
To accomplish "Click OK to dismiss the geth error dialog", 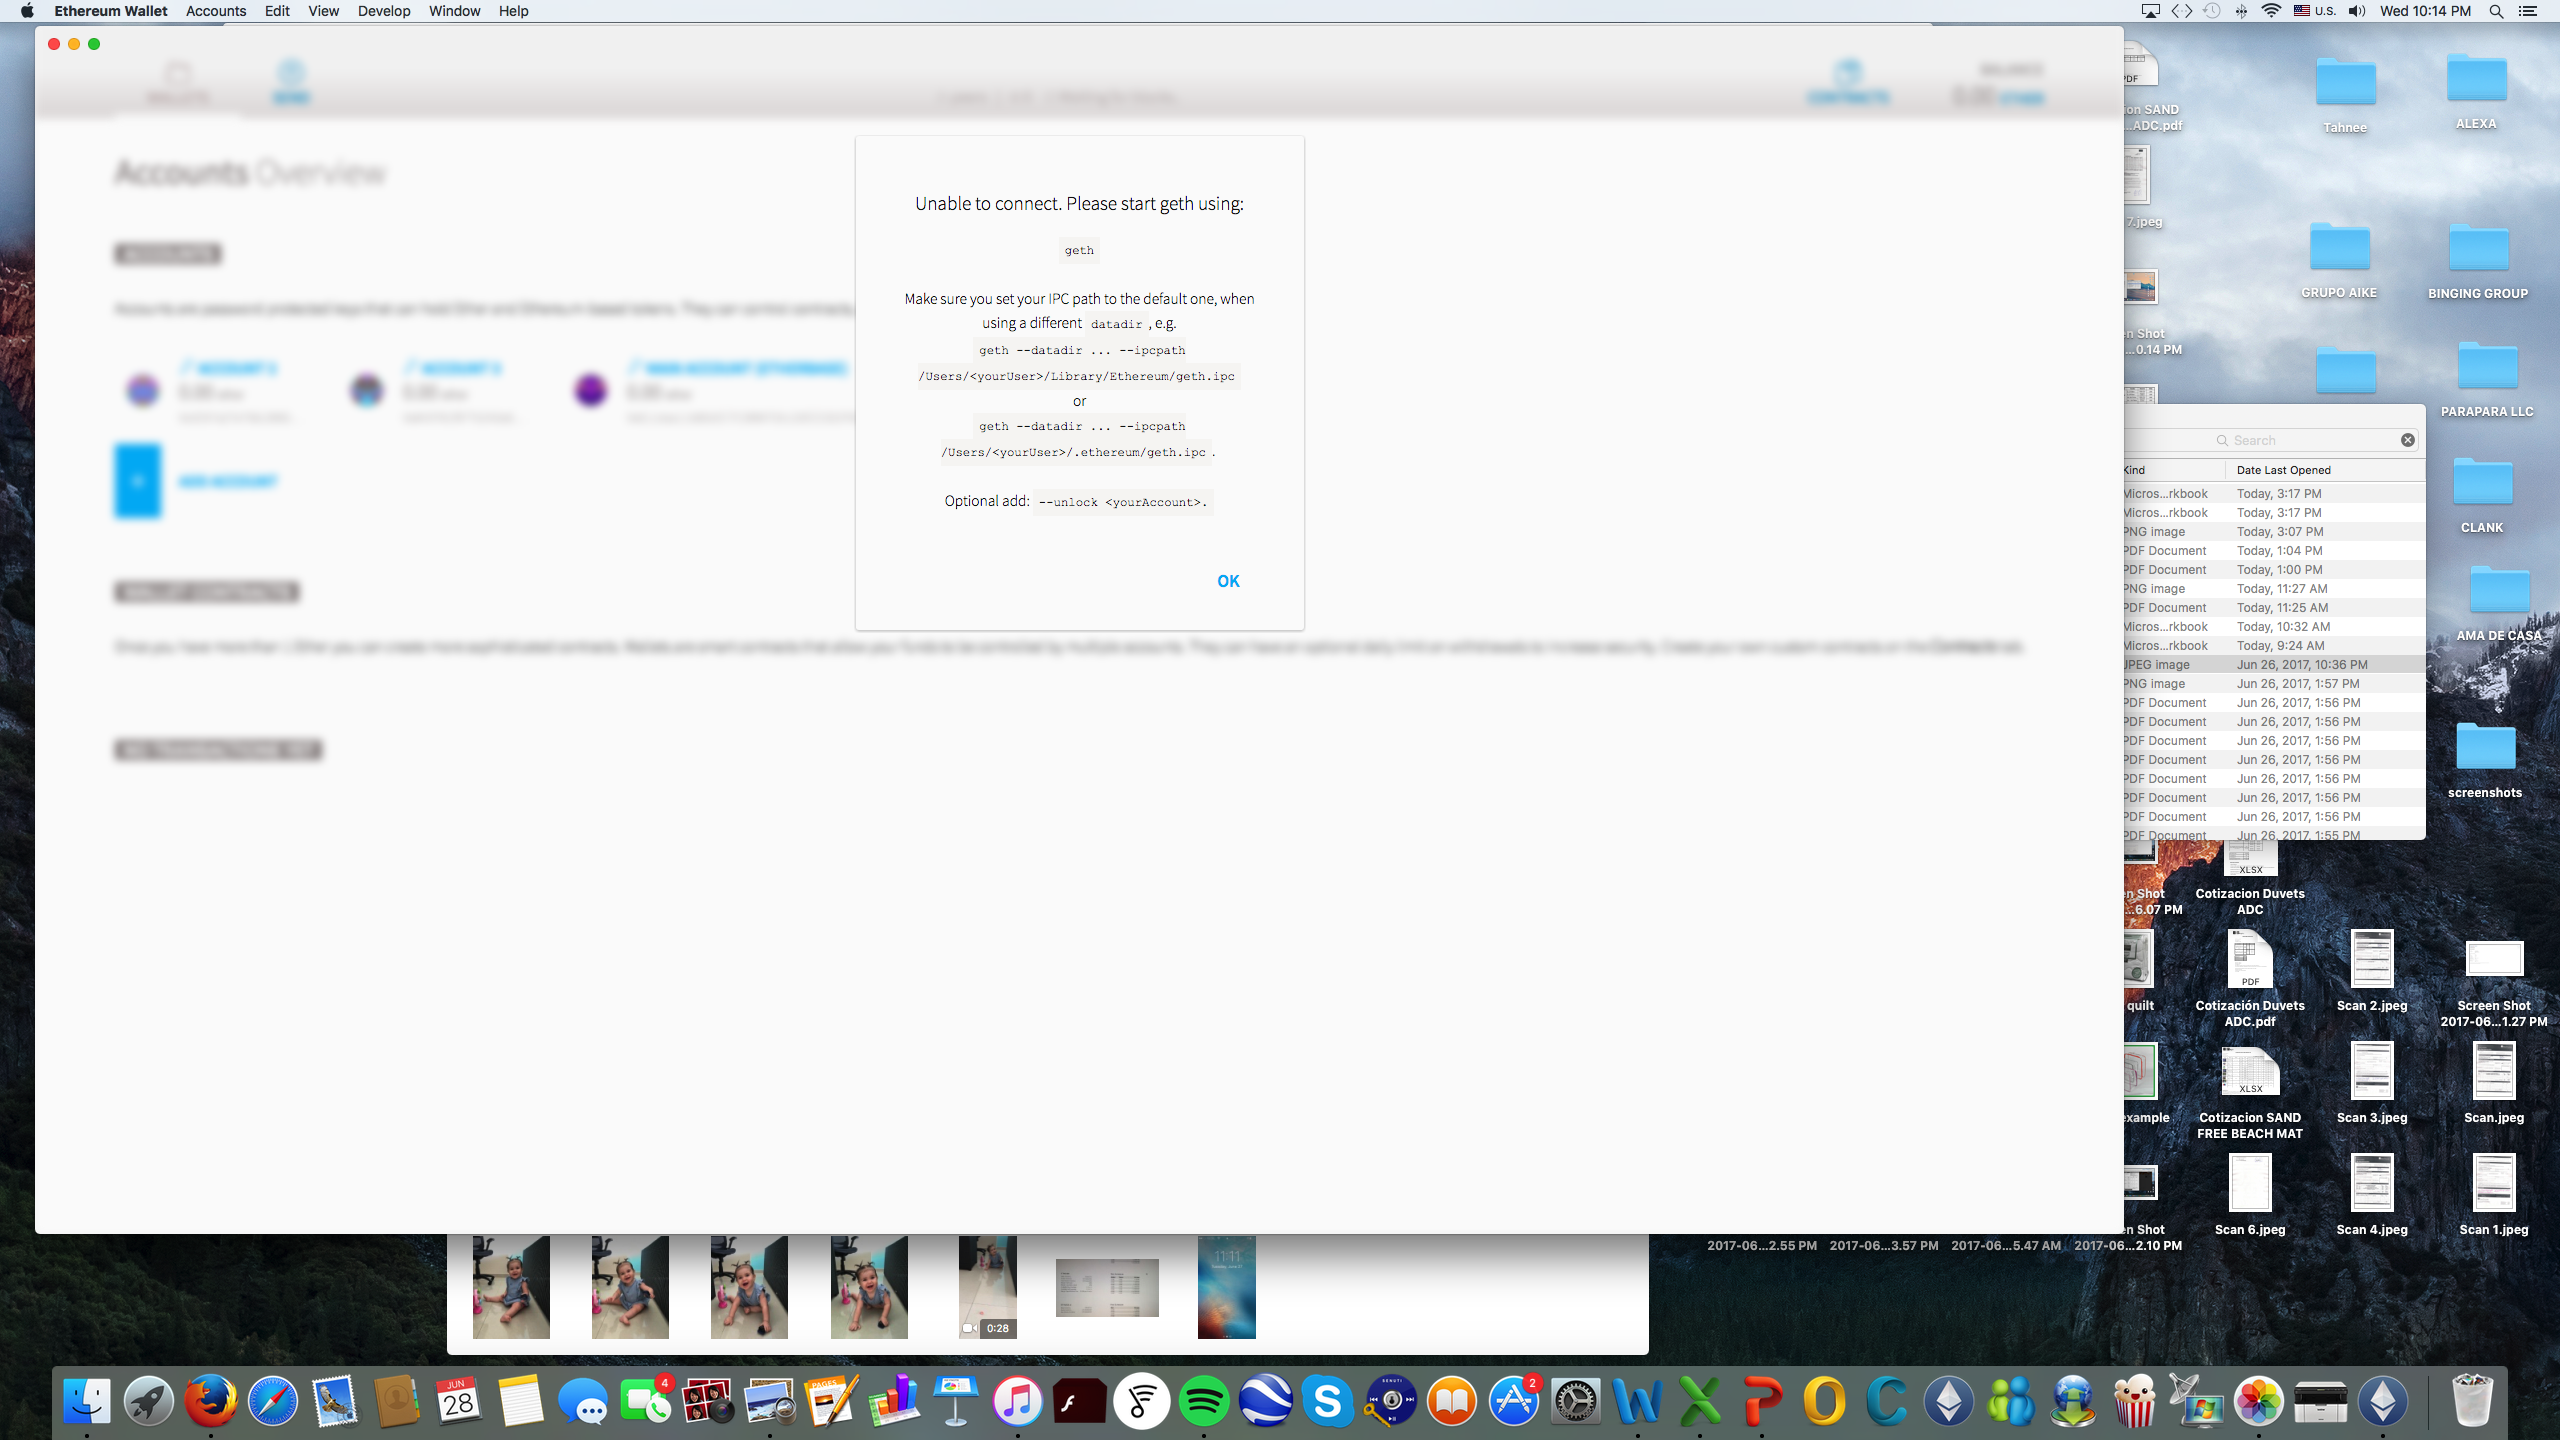I will (x=1229, y=580).
